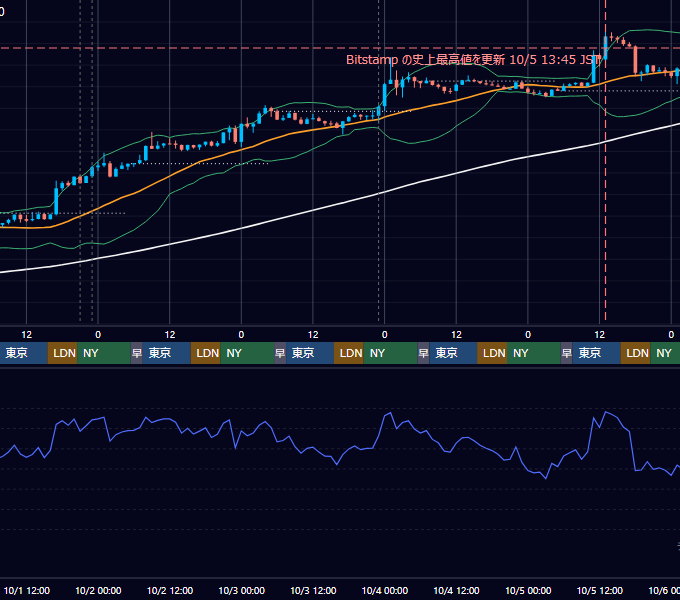Click the 東京 session block for 10/2
This screenshot has height=600, width=680.
tap(167, 353)
